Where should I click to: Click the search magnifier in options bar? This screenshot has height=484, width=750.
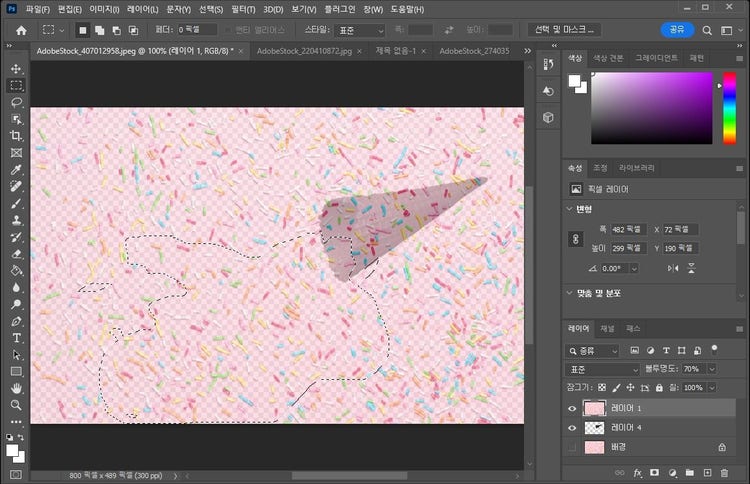click(707, 30)
